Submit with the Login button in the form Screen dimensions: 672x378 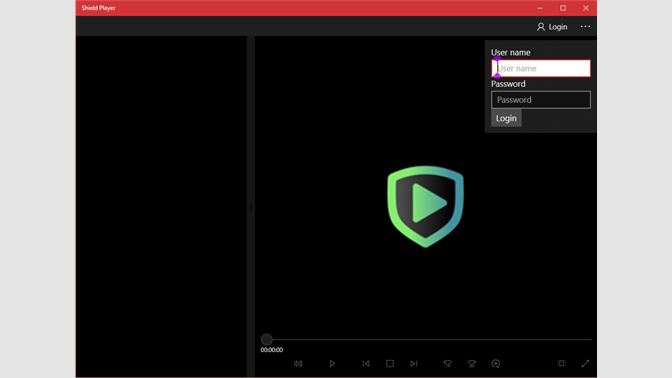point(506,118)
